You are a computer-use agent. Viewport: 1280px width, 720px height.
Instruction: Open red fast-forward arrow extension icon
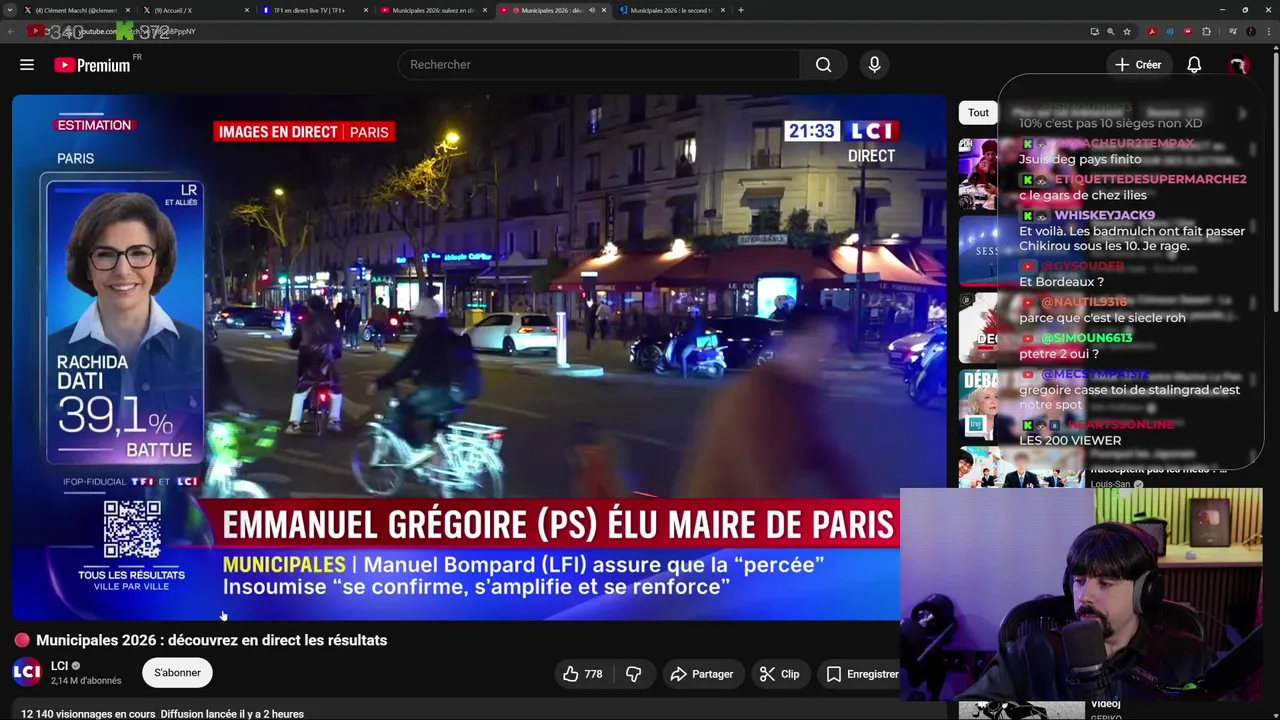coord(1188,31)
